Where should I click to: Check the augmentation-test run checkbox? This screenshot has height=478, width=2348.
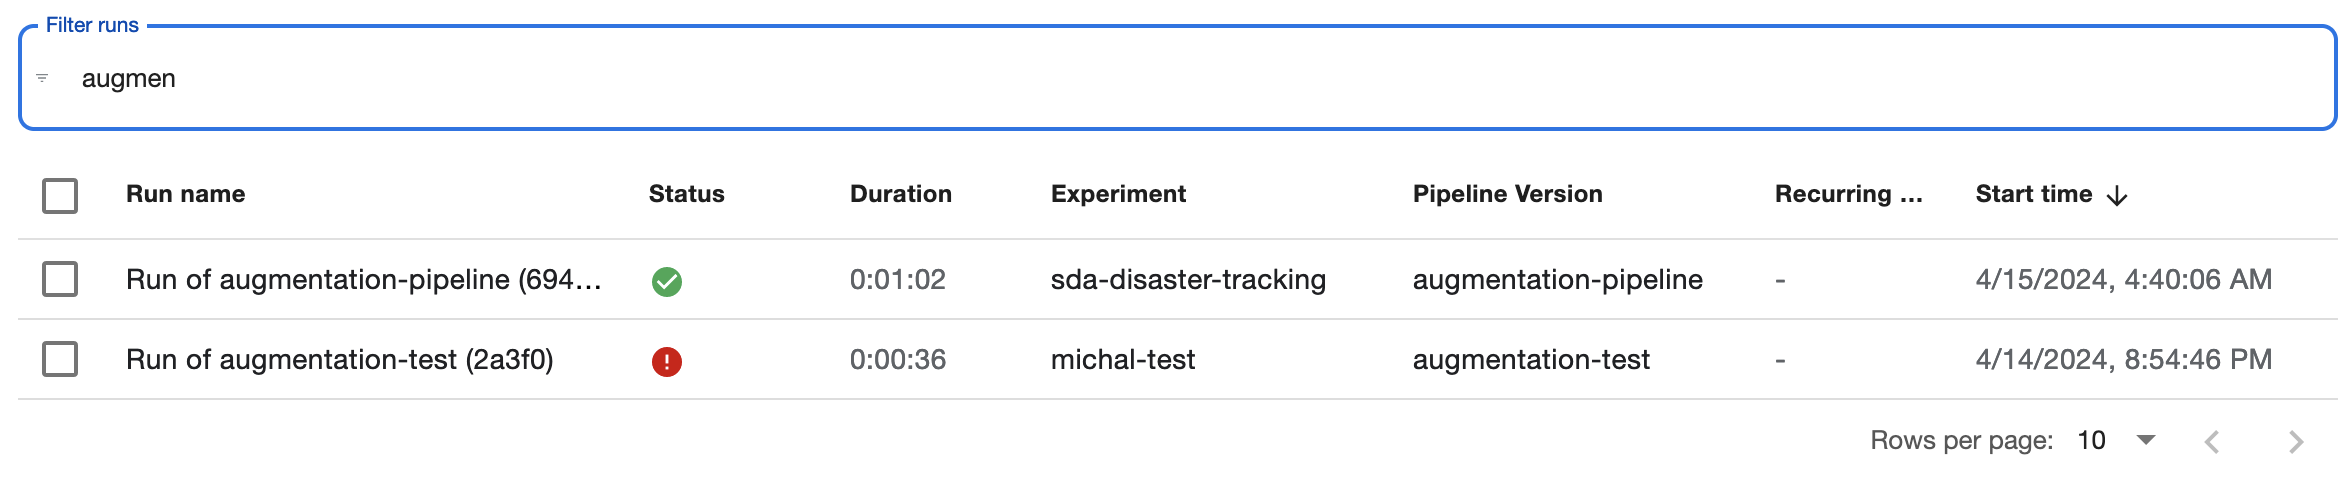[60, 359]
